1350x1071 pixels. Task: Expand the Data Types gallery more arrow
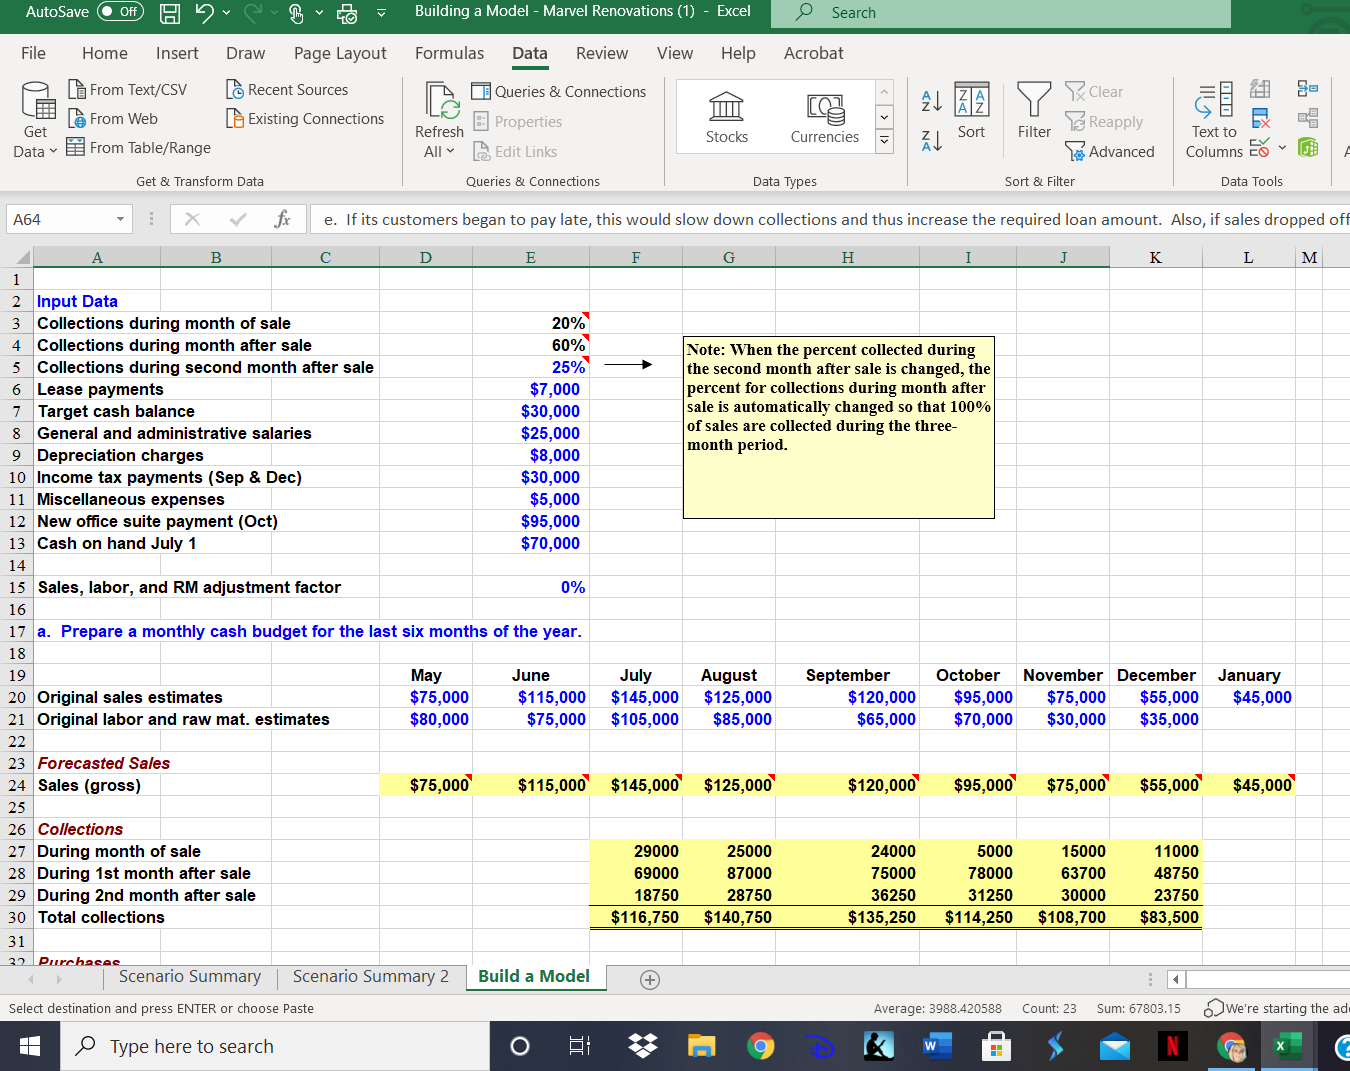(x=884, y=141)
